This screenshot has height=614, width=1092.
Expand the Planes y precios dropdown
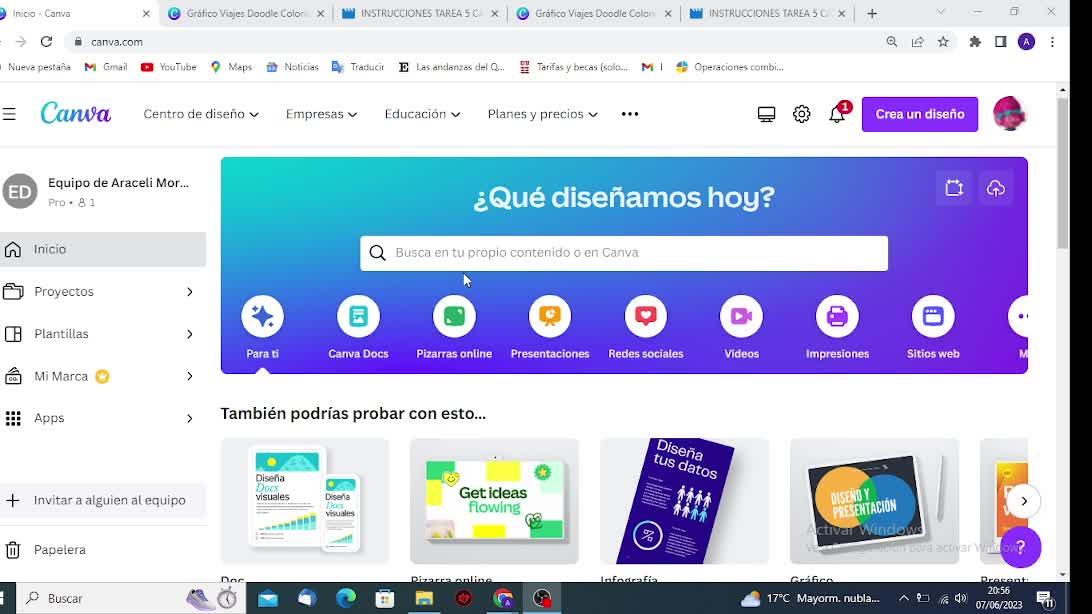[x=543, y=114]
